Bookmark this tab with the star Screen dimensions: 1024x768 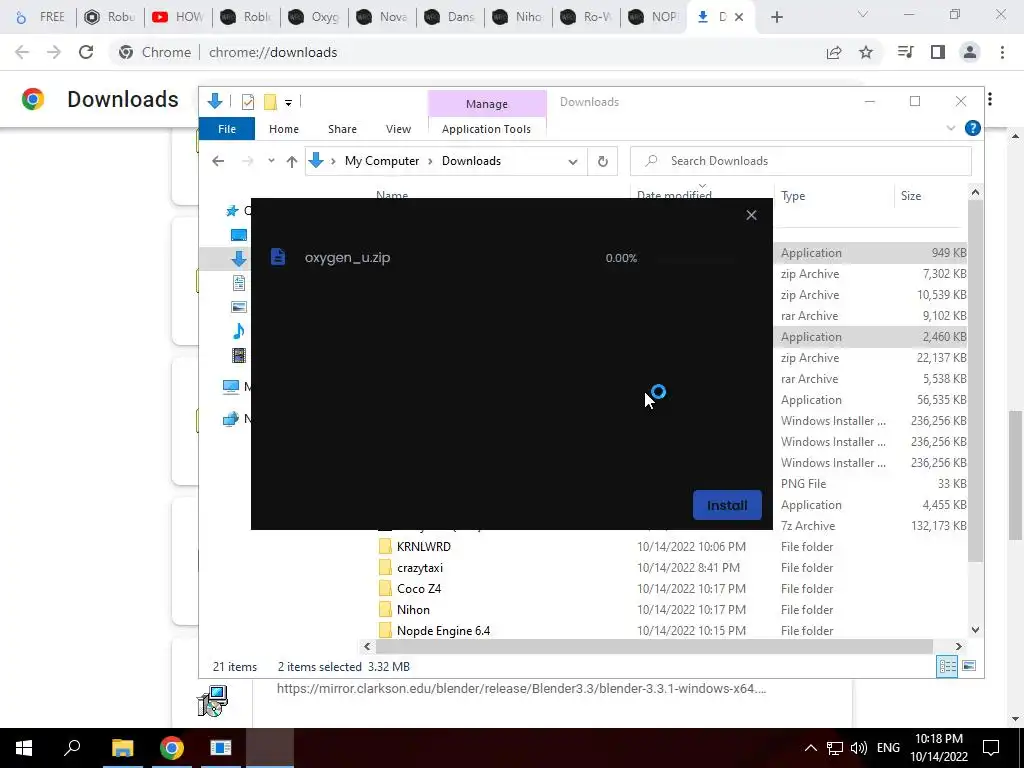coord(866,52)
